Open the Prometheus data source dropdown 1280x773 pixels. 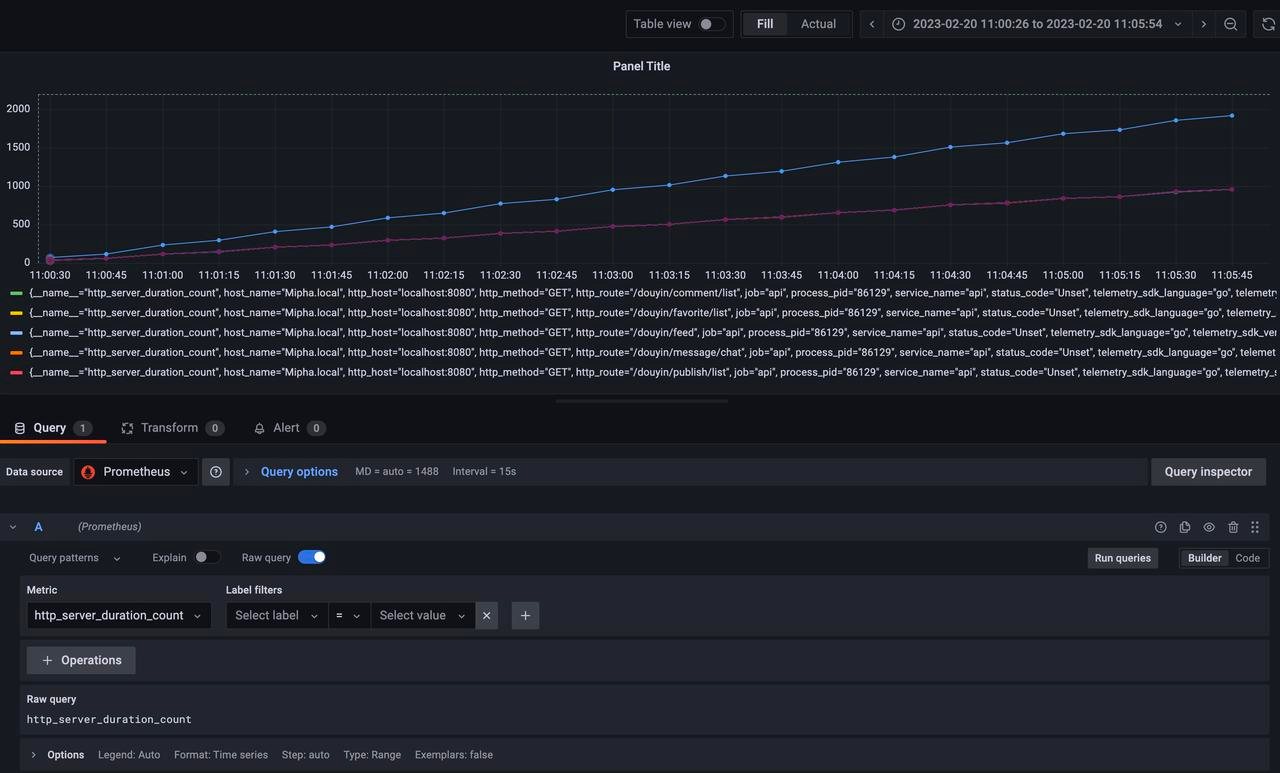click(x=136, y=472)
